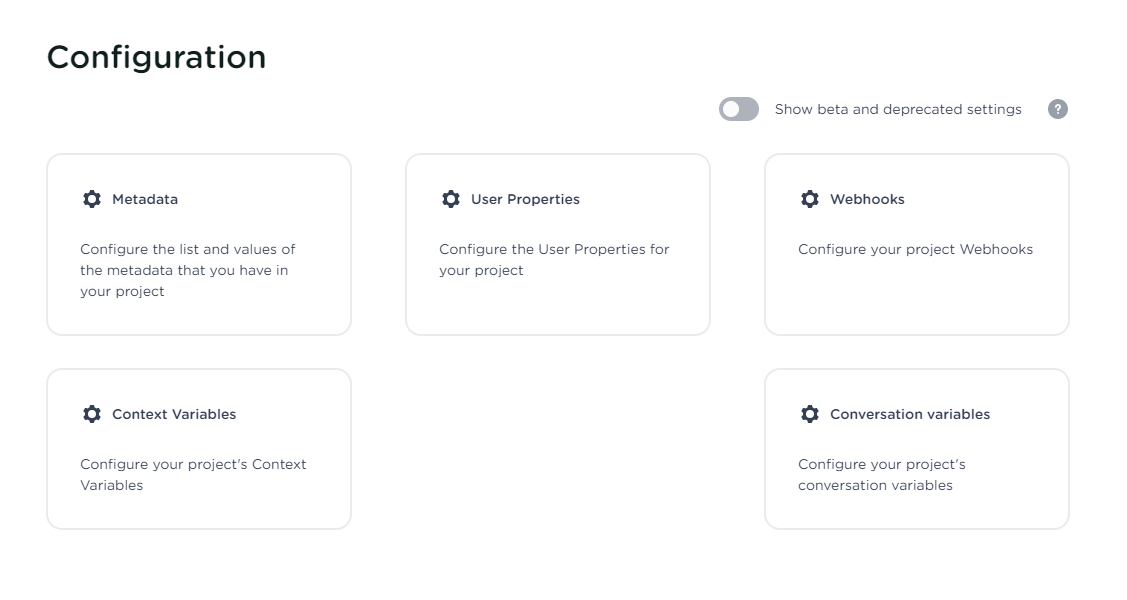1127x600 pixels.
Task: Click the Conversation variables gear icon
Action: pos(810,414)
